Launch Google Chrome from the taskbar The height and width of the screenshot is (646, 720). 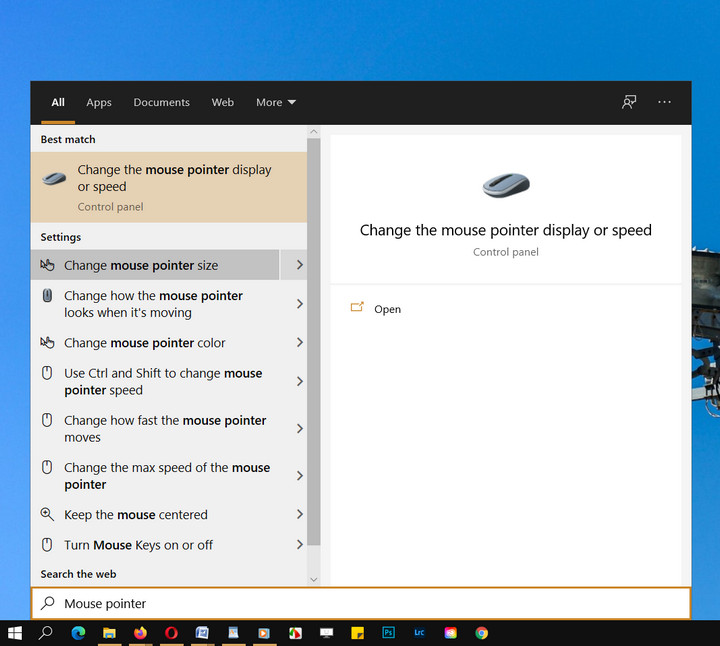pyautogui.click(x=481, y=633)
